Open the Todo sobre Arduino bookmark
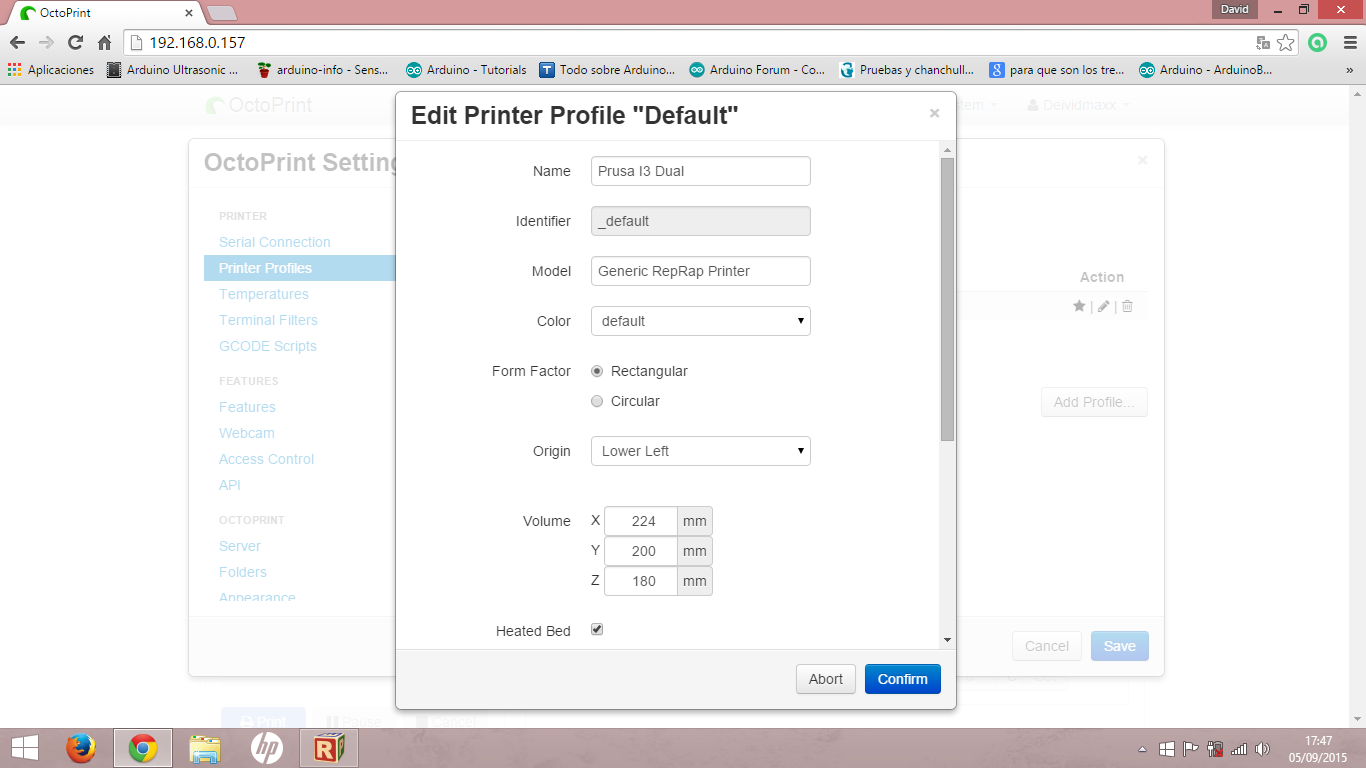The height and width of the screenshot is (768, 1366). (x=607, y=70)
